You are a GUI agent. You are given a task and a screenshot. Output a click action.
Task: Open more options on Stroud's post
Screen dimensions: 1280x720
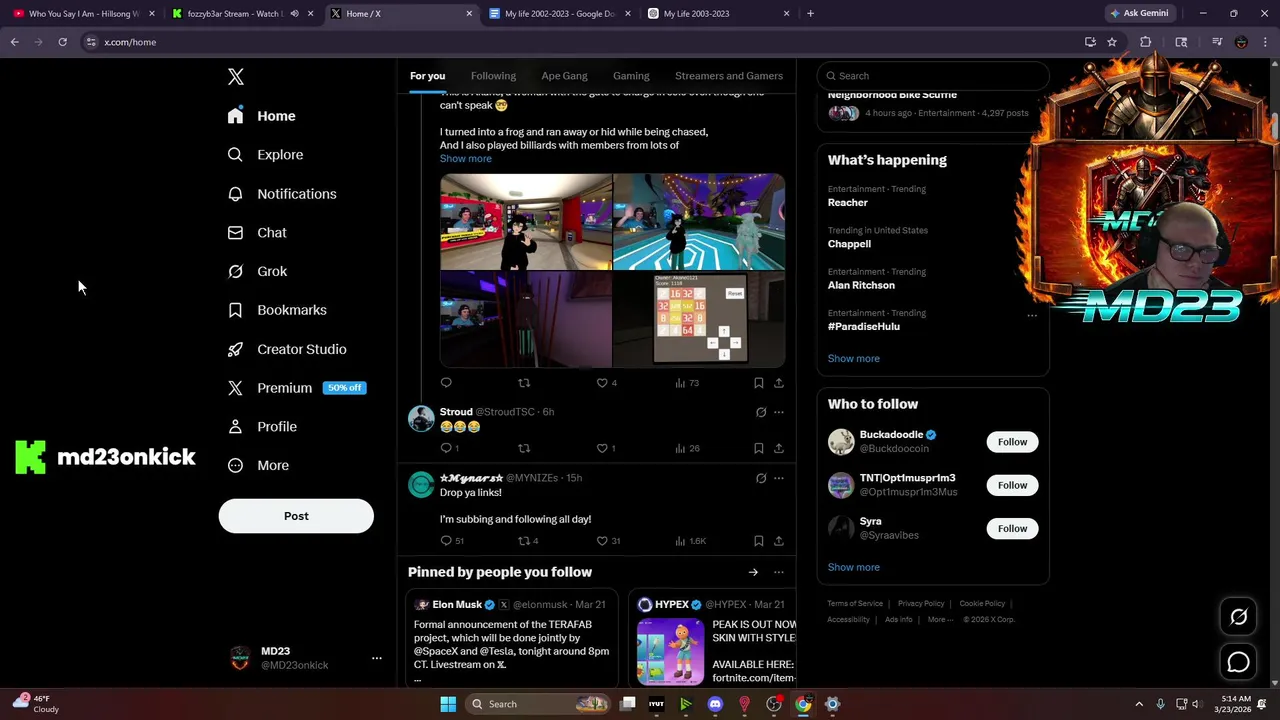click(x=779, y=412)
